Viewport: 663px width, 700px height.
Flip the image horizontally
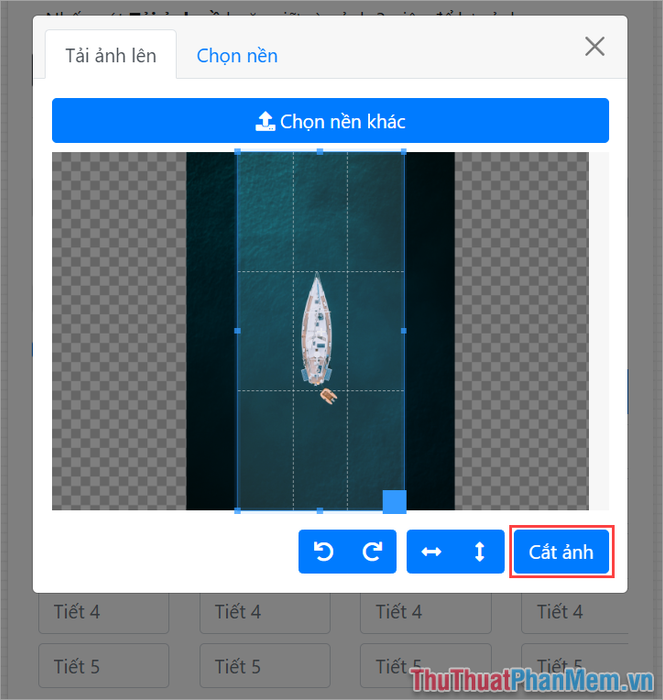(x=431, y=551)
